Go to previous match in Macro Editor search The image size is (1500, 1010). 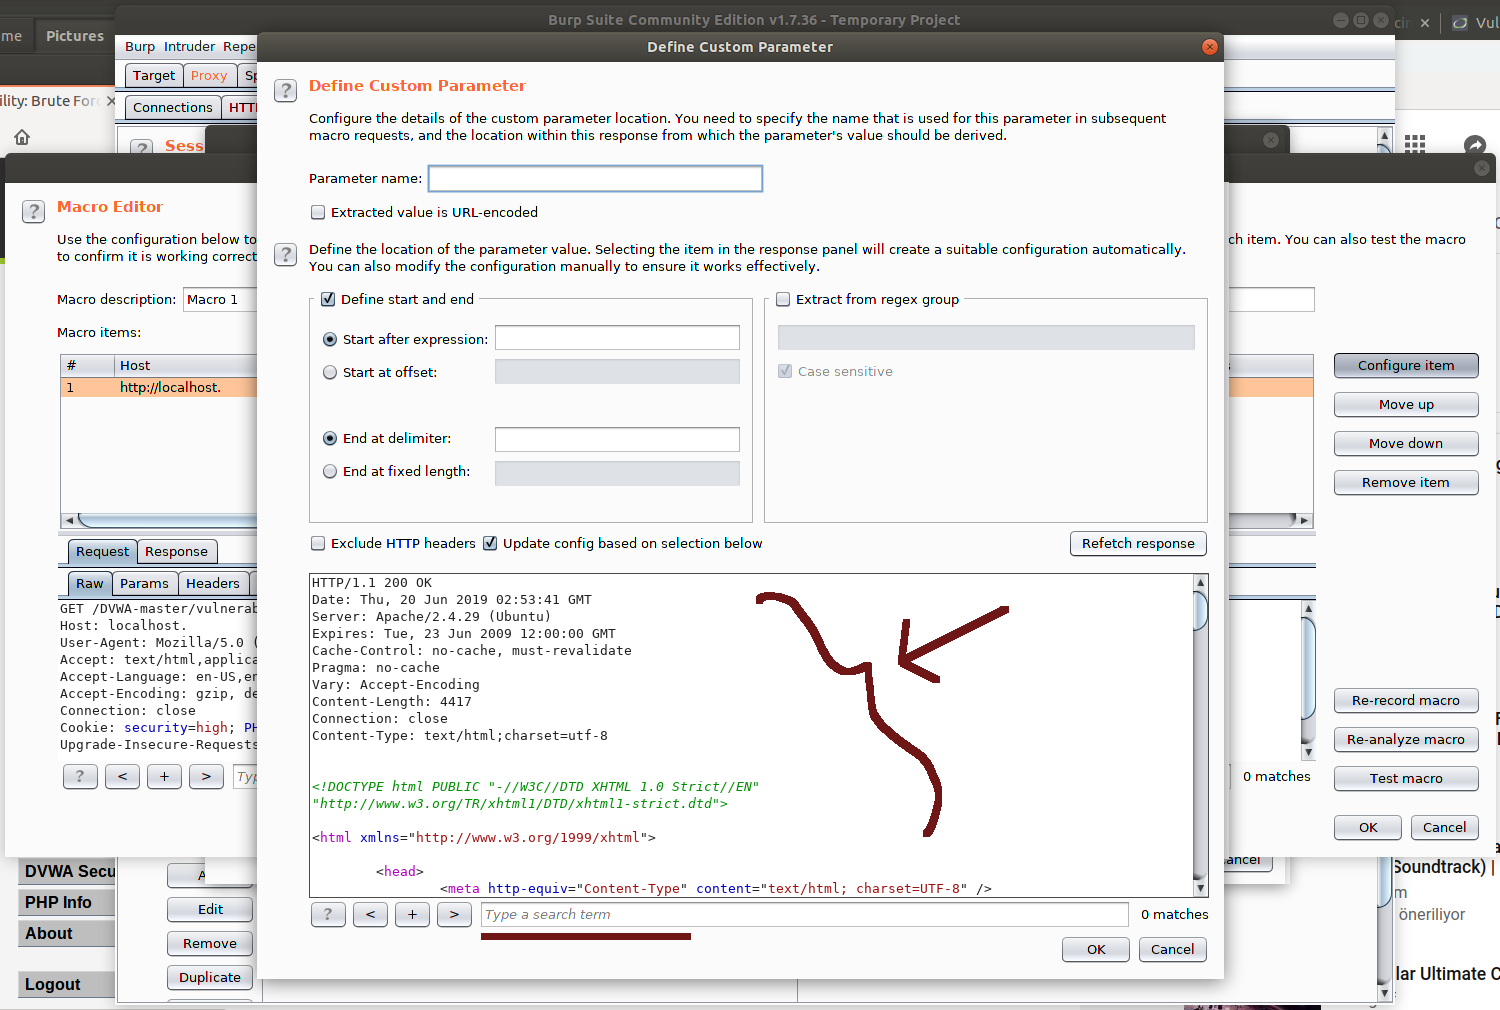point(122,776)
